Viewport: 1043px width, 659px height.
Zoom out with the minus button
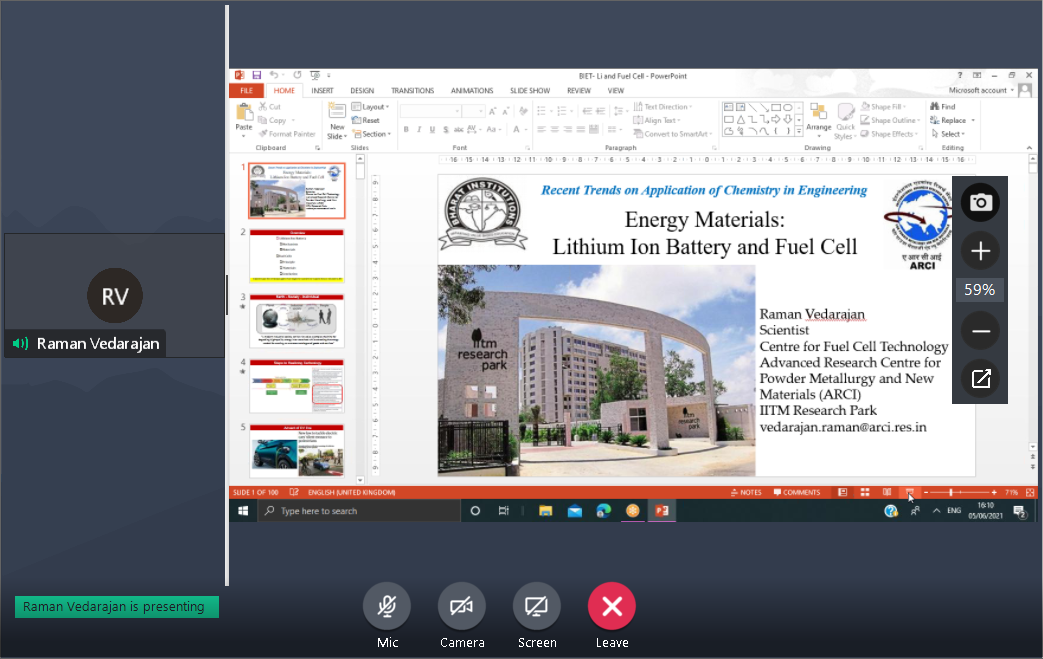[x=980, y=330]
